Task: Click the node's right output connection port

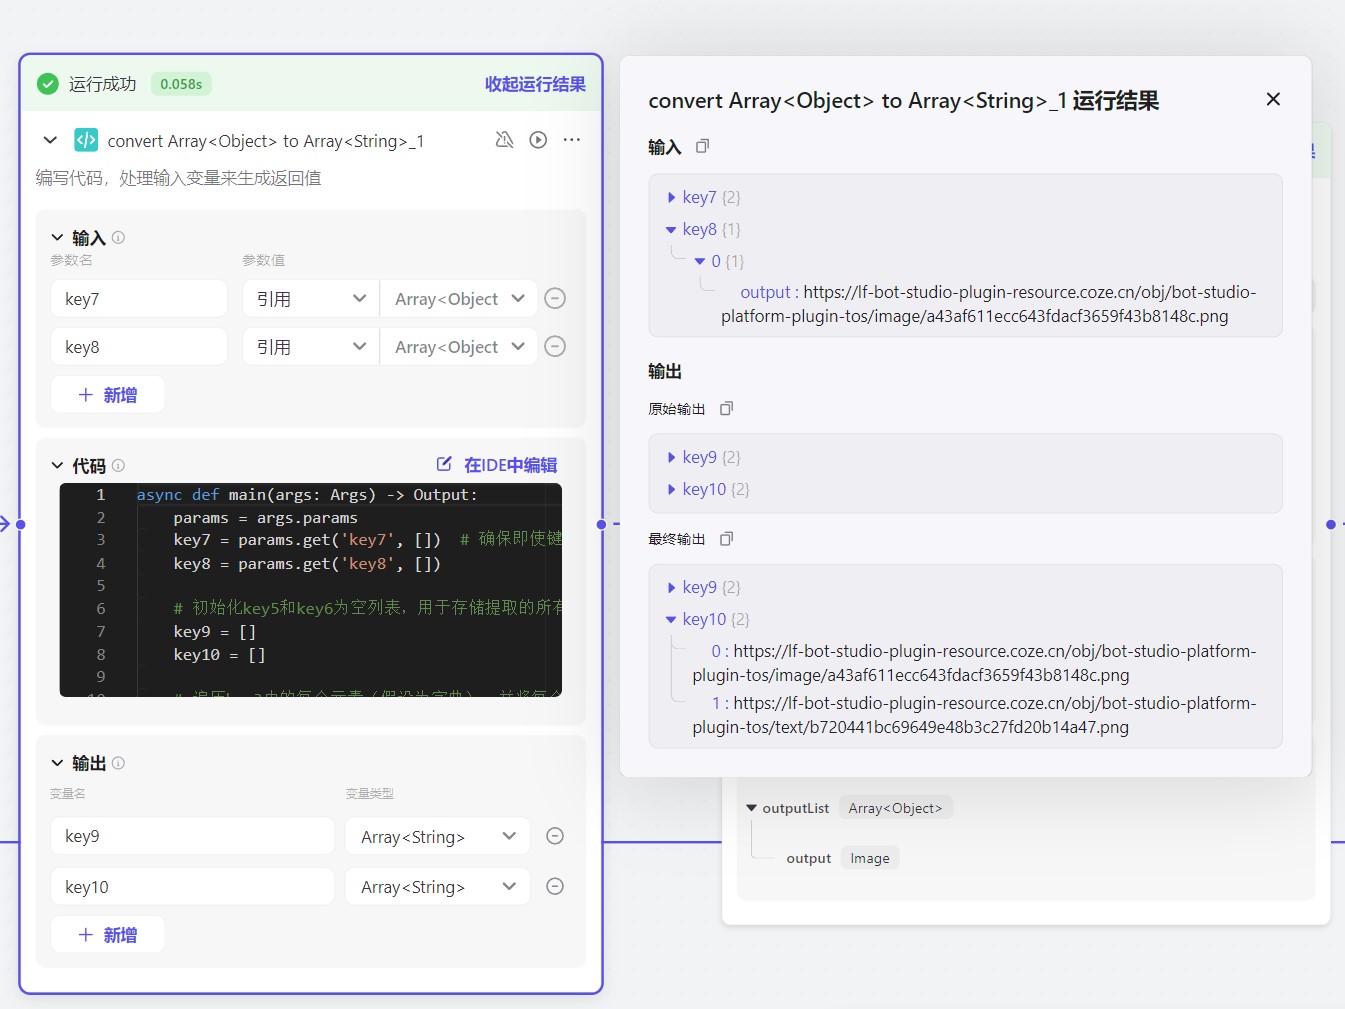Action: [601, 524]
